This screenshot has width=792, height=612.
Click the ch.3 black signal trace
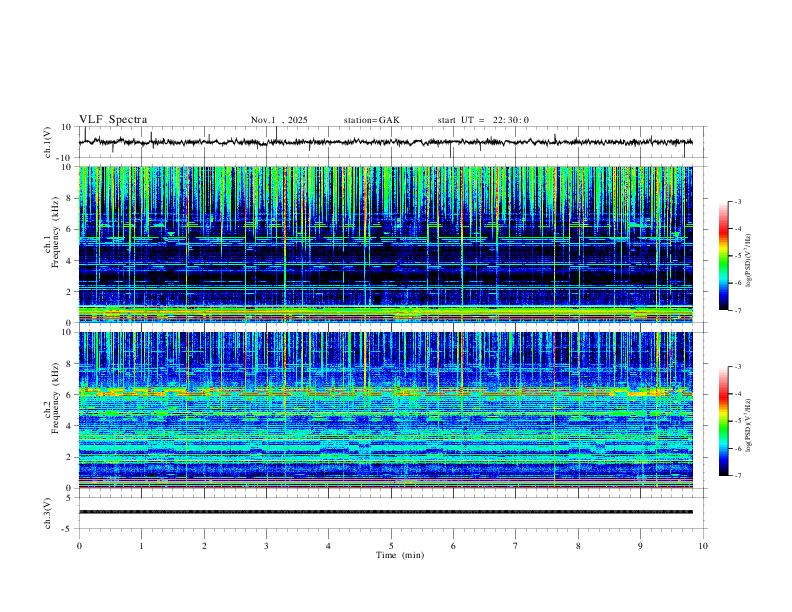click(x=386, y=512)
